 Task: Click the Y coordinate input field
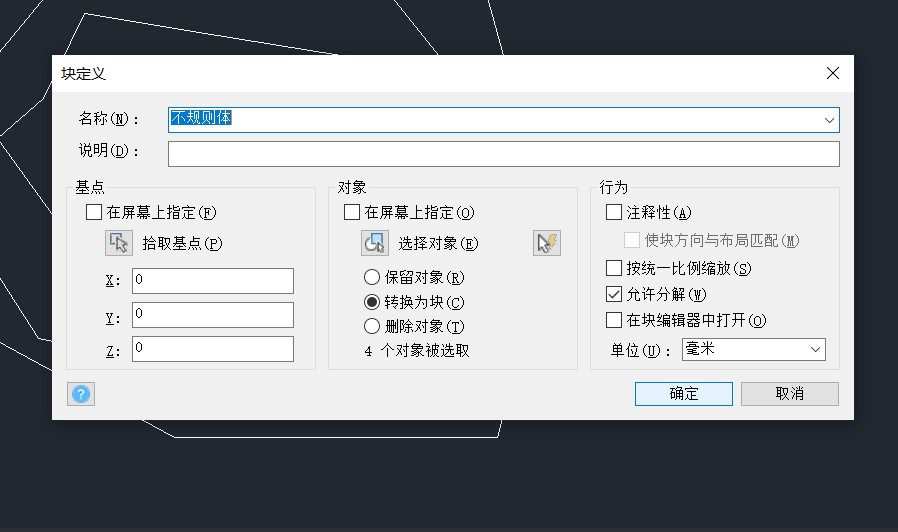click(213, 315)
